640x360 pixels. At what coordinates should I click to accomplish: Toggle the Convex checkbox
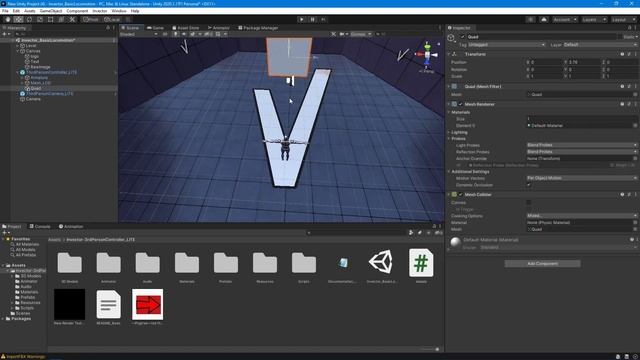[x=529, y=202]
